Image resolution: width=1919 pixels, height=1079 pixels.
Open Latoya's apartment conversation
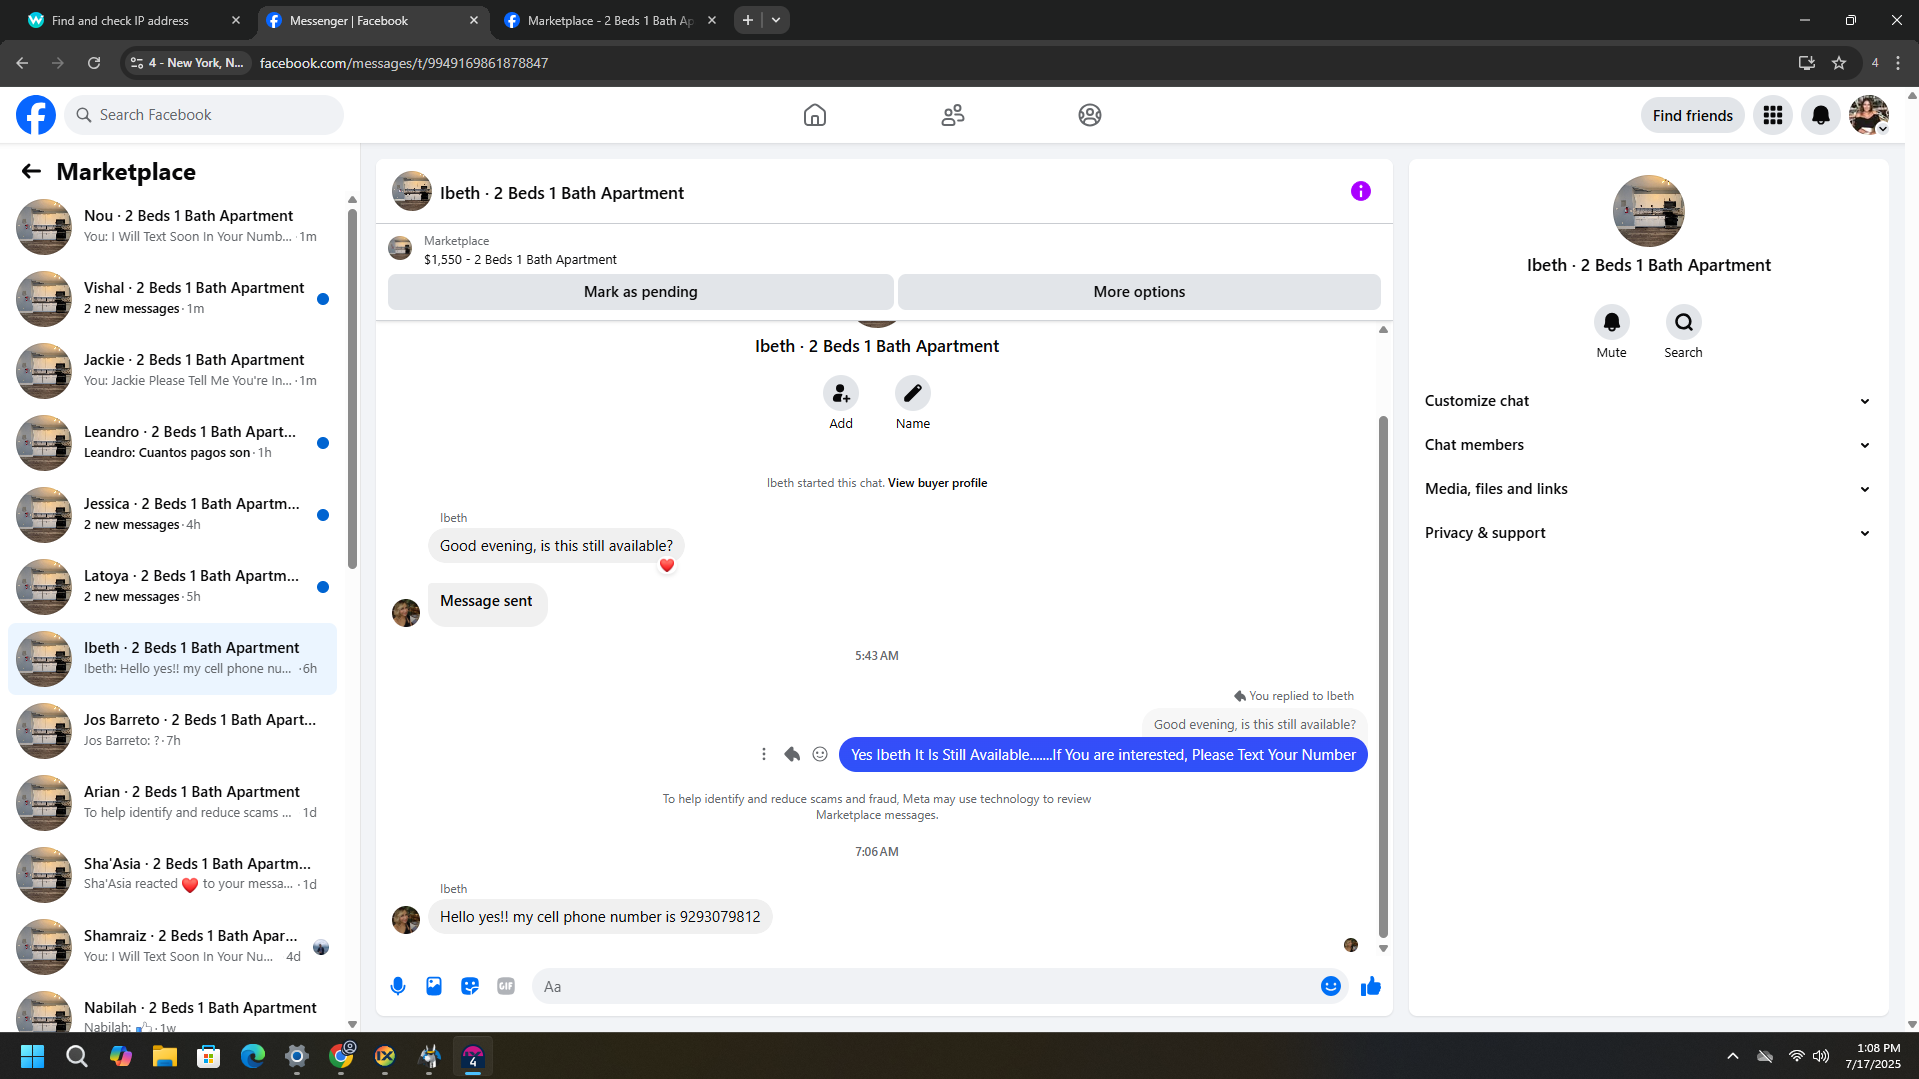coord(172,586)
